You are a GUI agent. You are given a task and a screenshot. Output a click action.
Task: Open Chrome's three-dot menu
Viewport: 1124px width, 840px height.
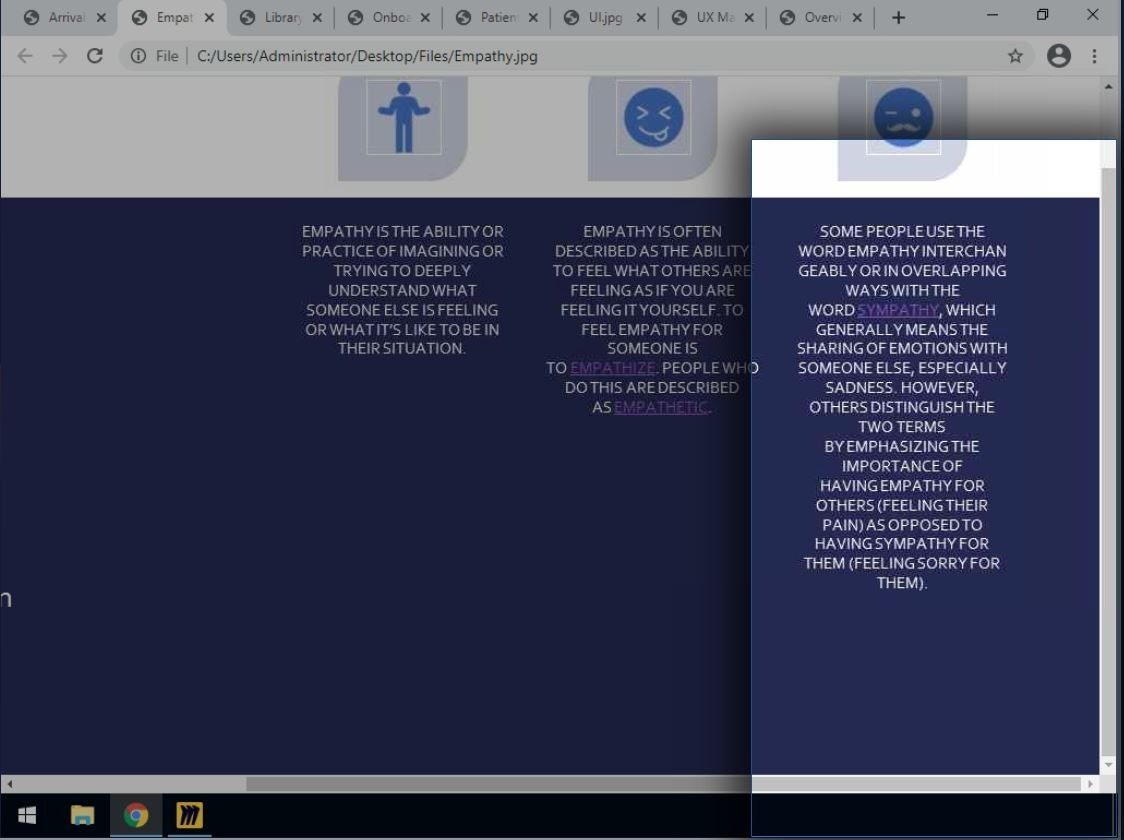pos(1094,56)
